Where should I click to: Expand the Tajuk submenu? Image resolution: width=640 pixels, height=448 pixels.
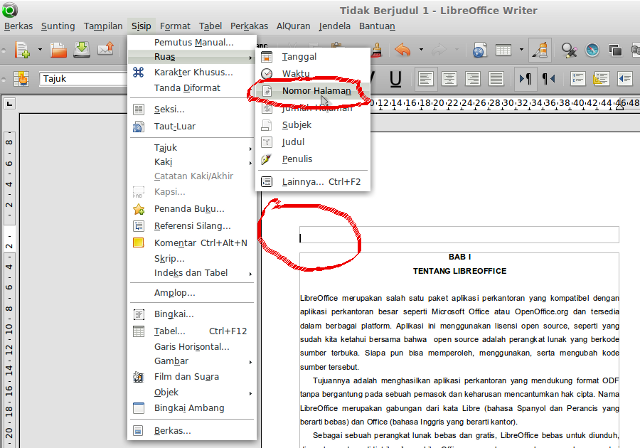point(192,148)
